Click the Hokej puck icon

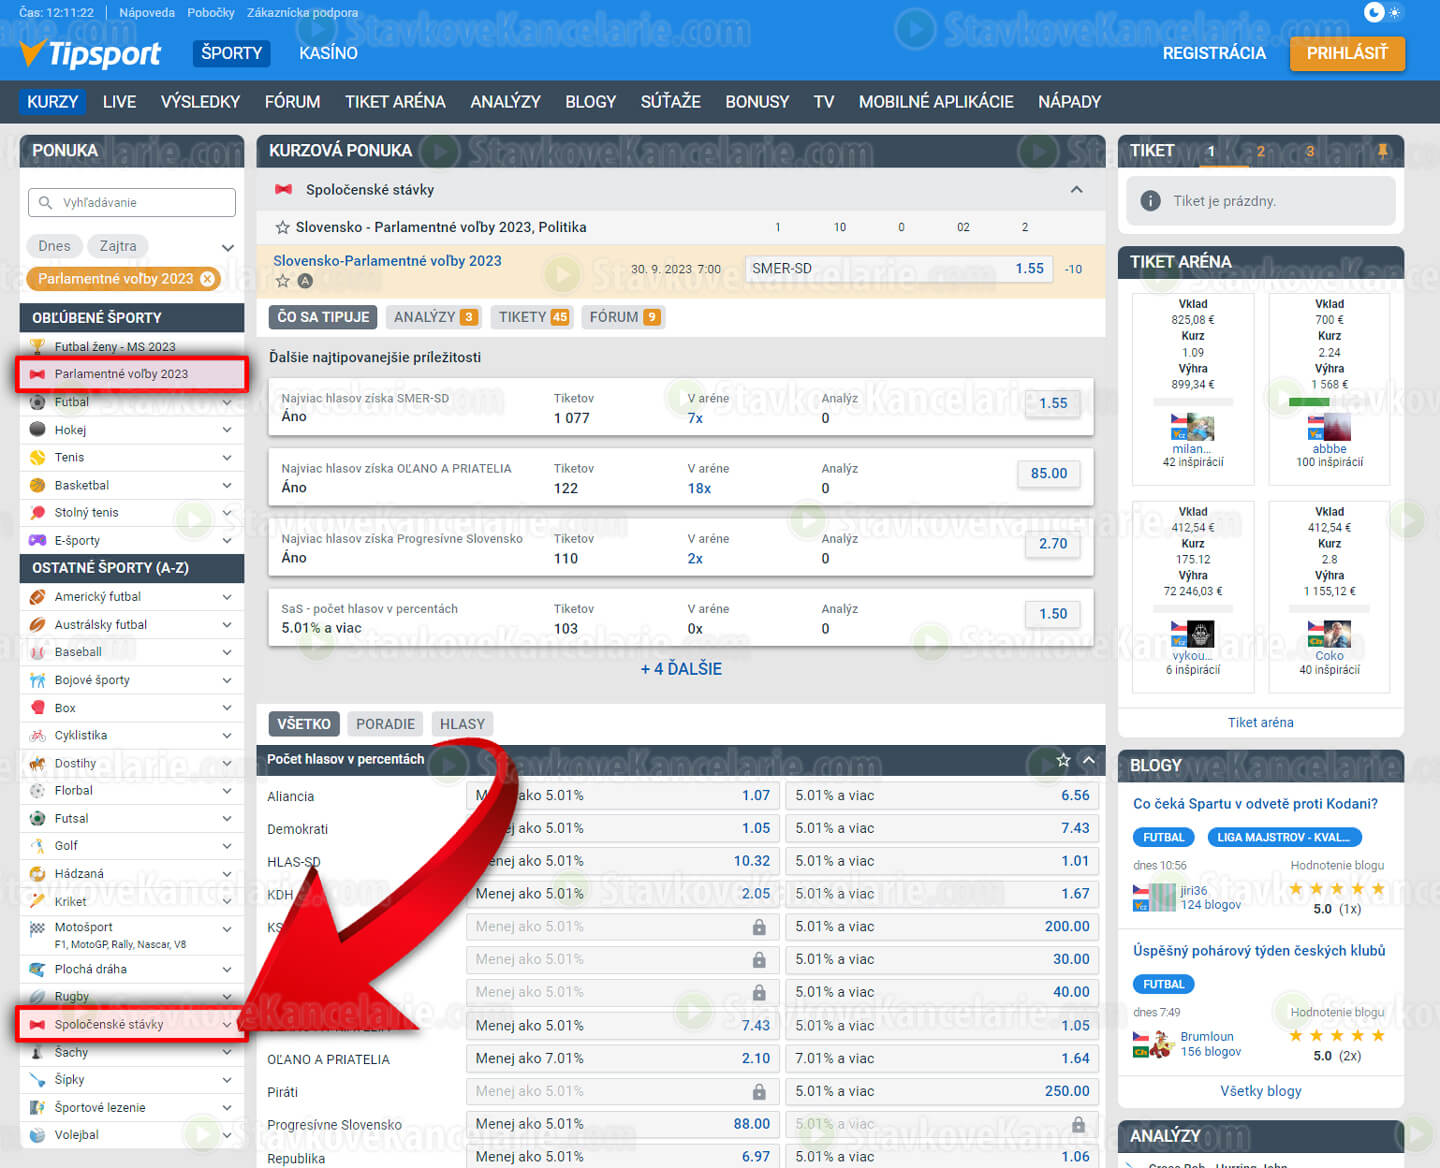click(37, 429)
